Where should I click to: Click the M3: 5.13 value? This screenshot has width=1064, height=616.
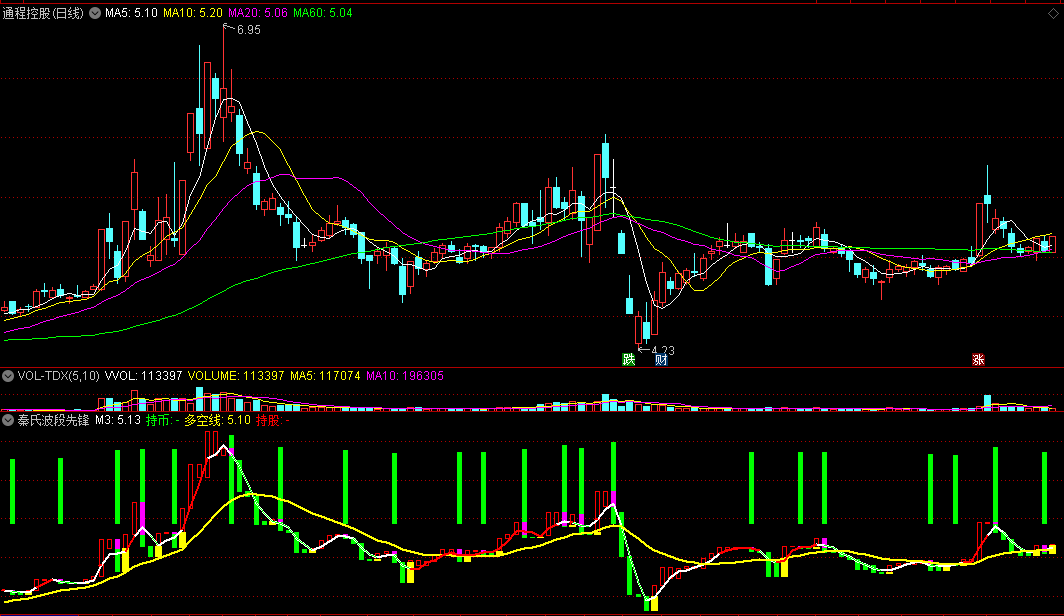(117, 421)
